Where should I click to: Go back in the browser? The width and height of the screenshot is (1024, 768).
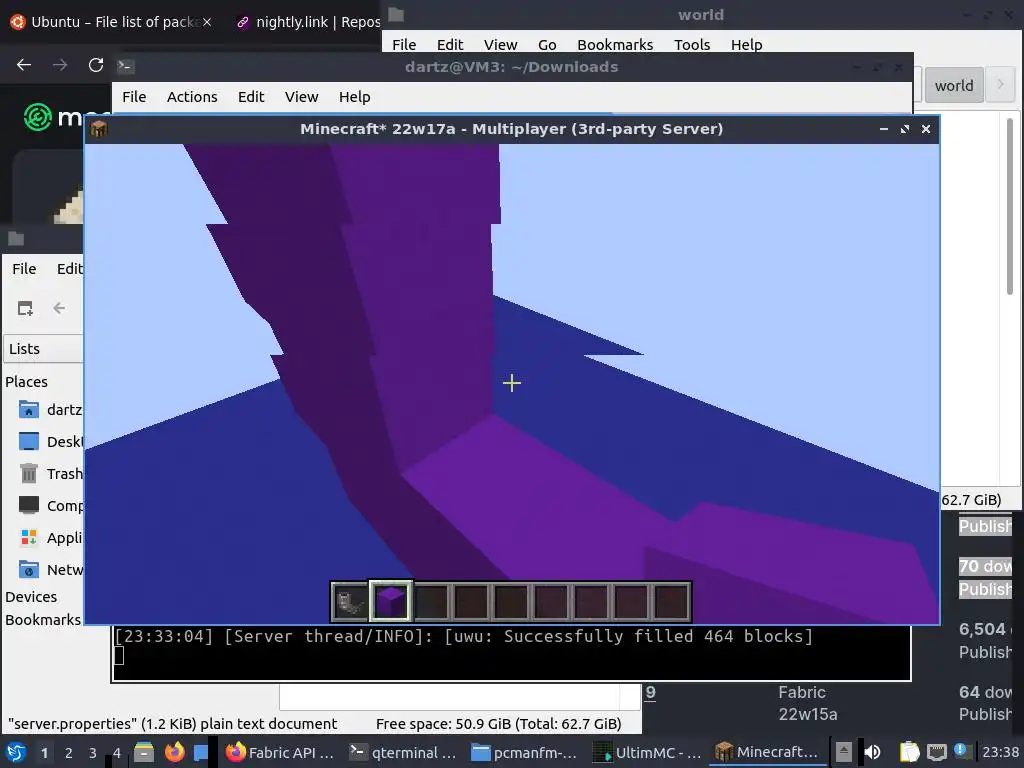24,65
